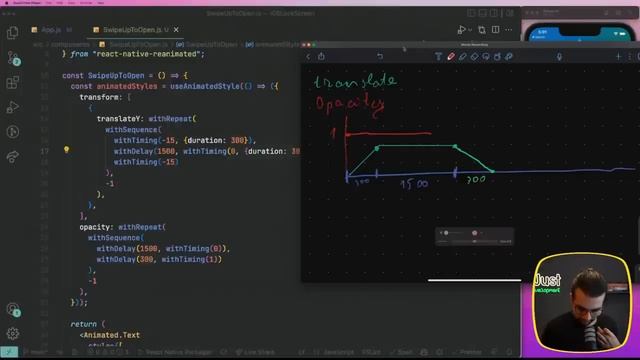Select the Text tool in the notes toolbar
The image size is (640, 360).
pos(438,56)
